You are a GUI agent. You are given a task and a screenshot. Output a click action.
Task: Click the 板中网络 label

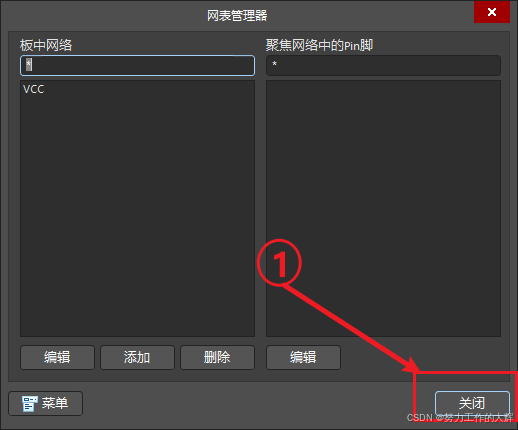pos(46,45)
